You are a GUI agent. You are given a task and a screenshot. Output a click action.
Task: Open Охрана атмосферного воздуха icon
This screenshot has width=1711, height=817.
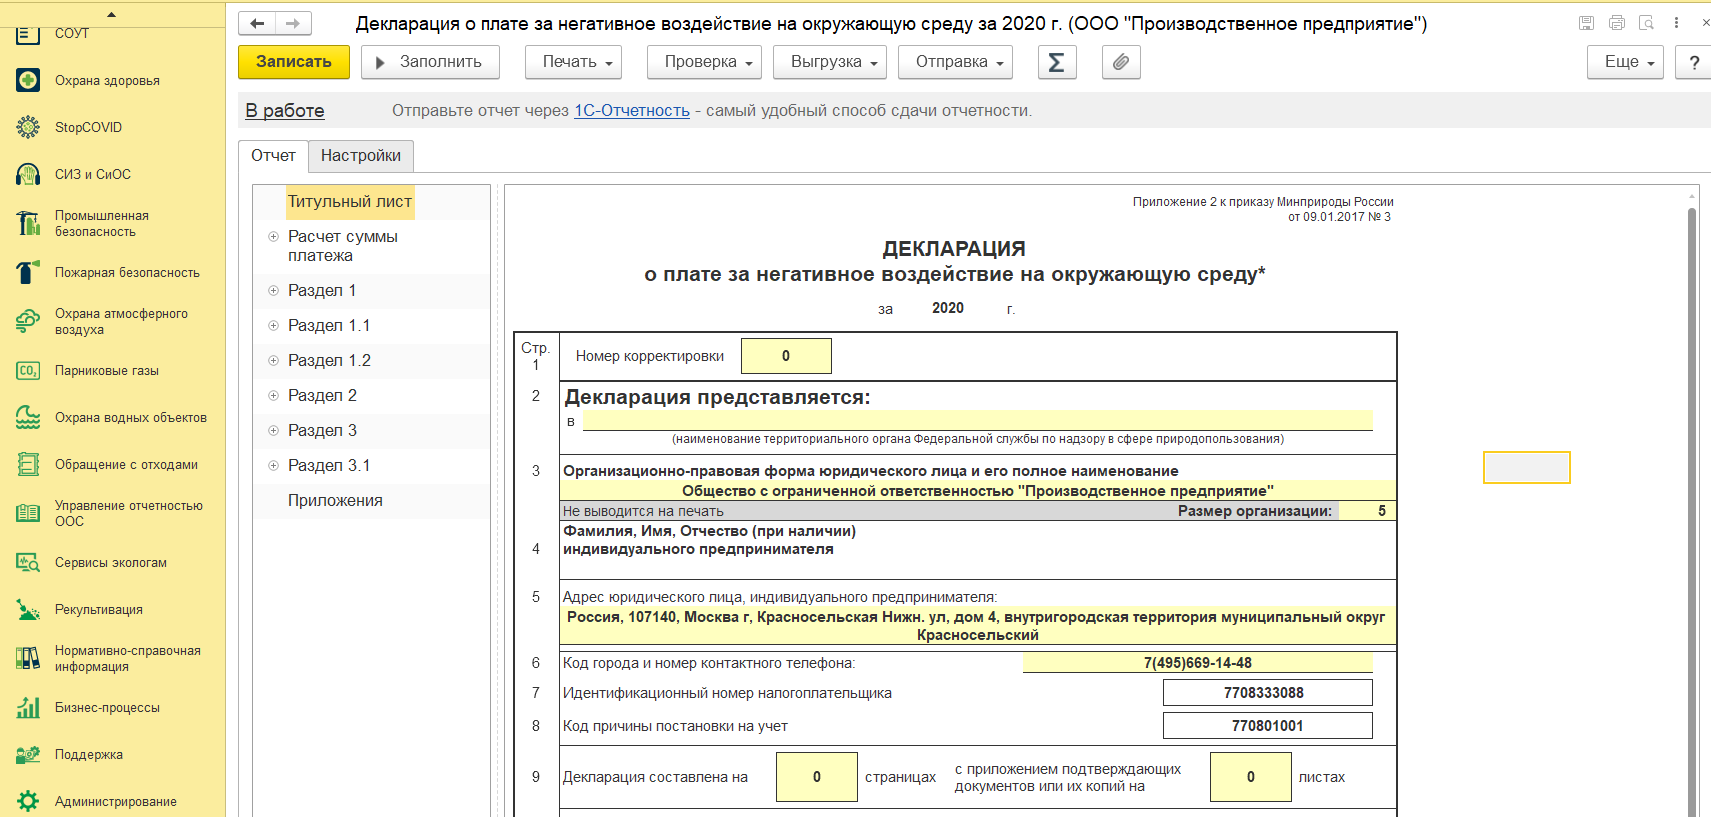28,321
